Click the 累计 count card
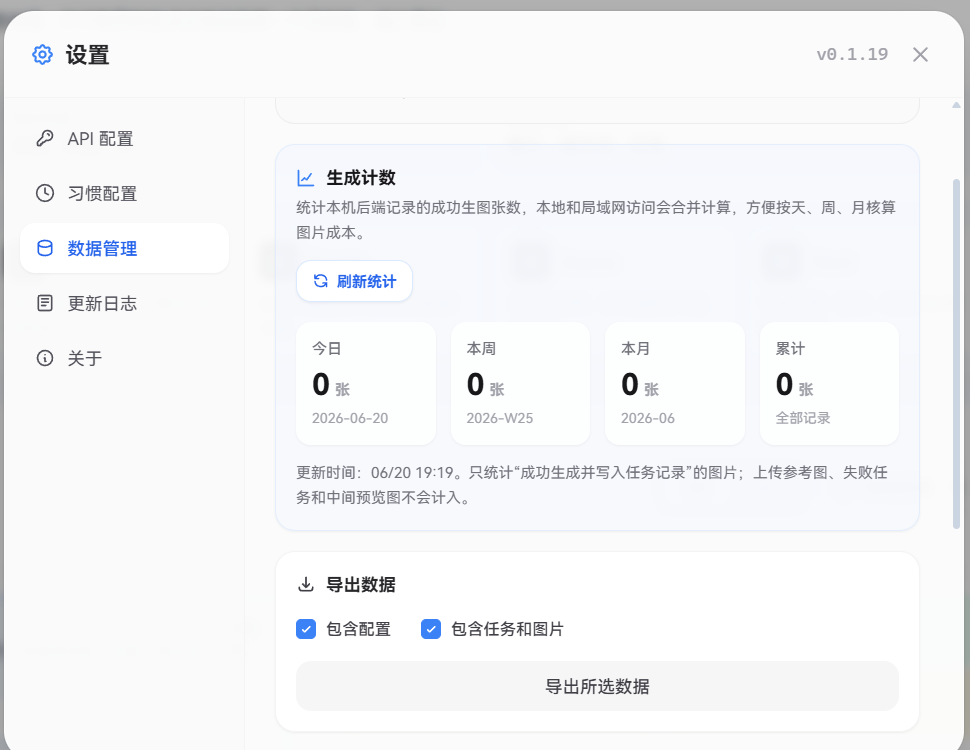The width and height of the screenshot is (970, 750). 829,383
